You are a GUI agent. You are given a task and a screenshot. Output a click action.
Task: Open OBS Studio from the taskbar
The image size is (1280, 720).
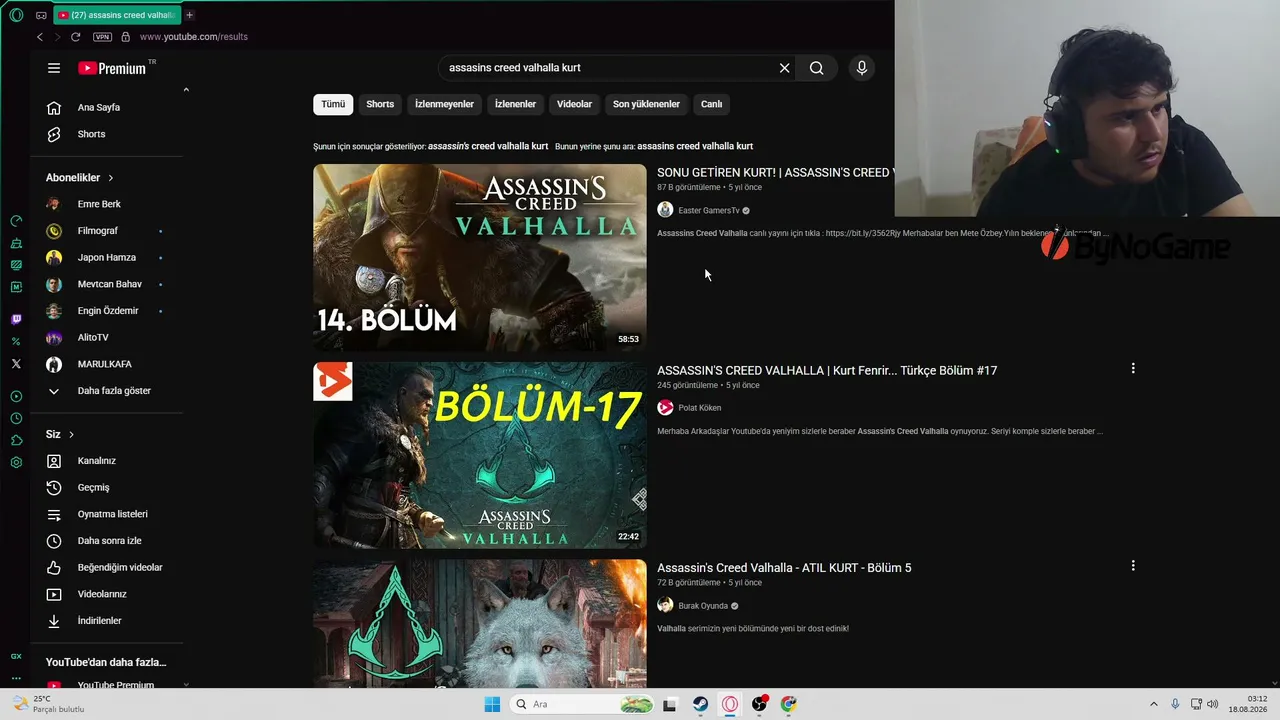(759, 704)
